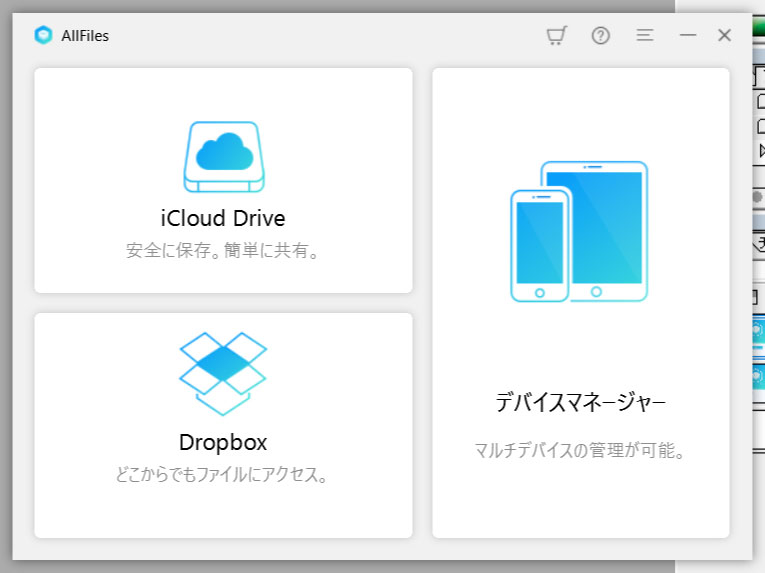Open the hamburger menu in title bar
Screen dimensions: 765x573
(645, 36)
